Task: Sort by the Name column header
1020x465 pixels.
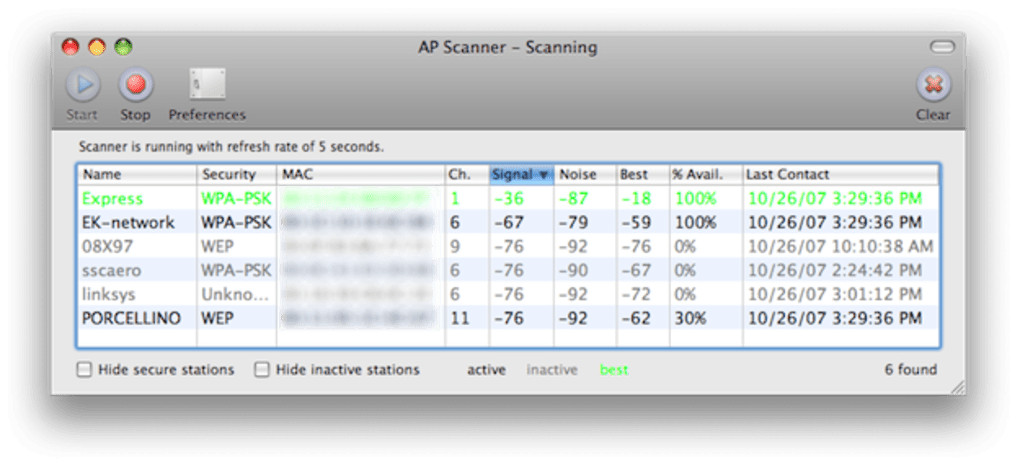Action: pos(137,174)
